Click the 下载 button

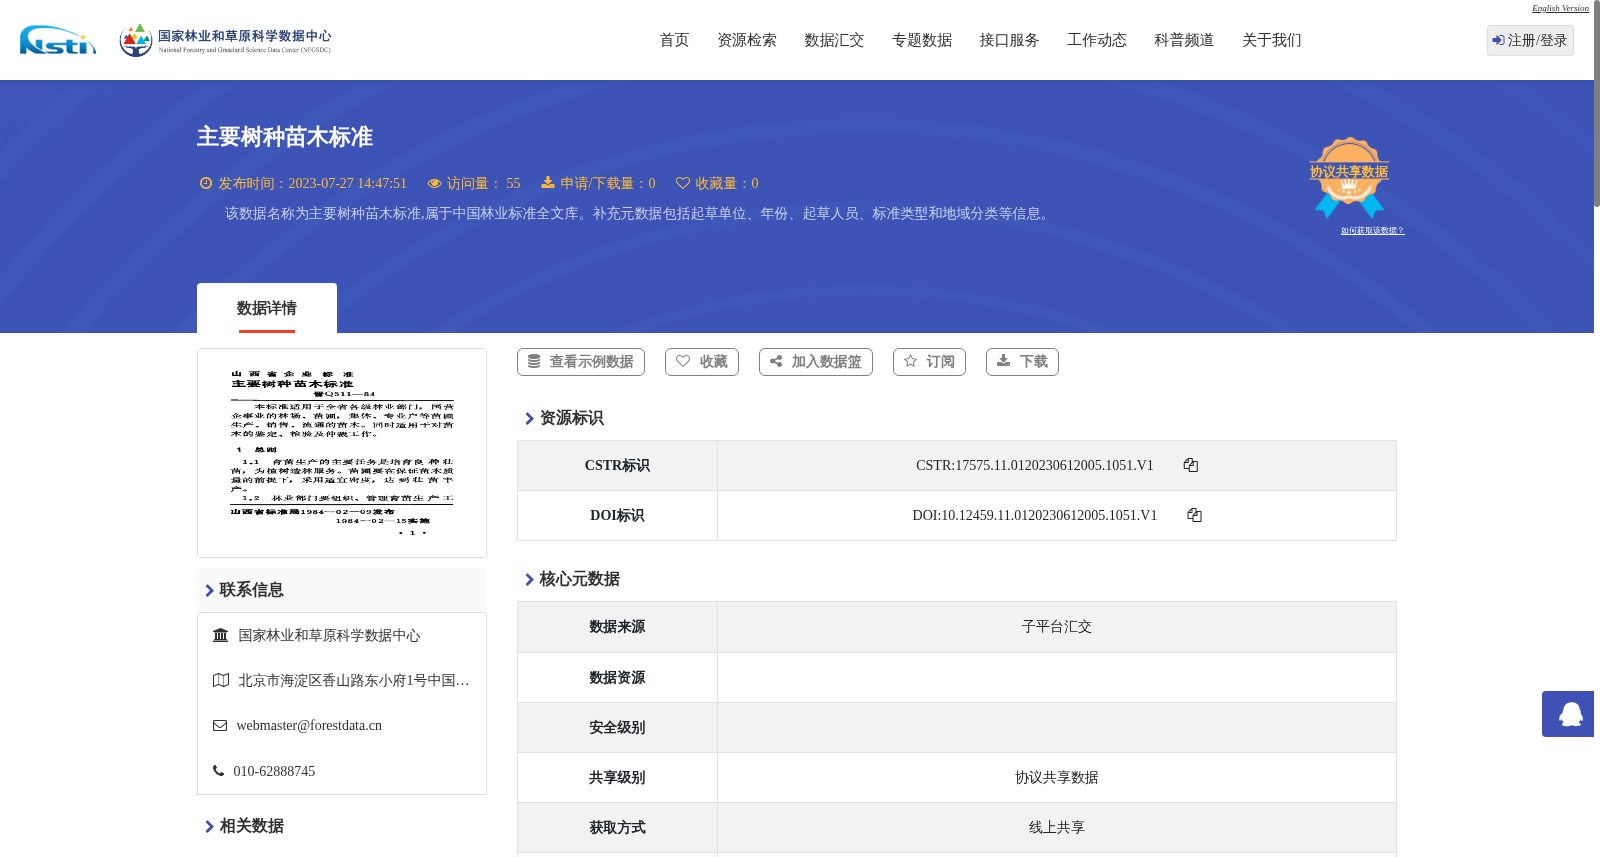[1022, 362]
